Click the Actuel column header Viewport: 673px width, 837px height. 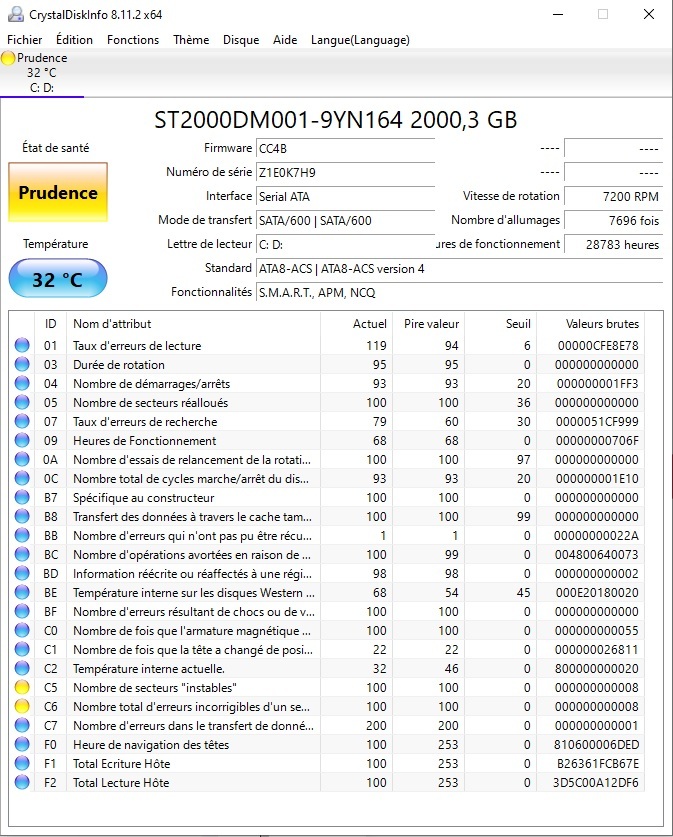(x=357, y=323)
